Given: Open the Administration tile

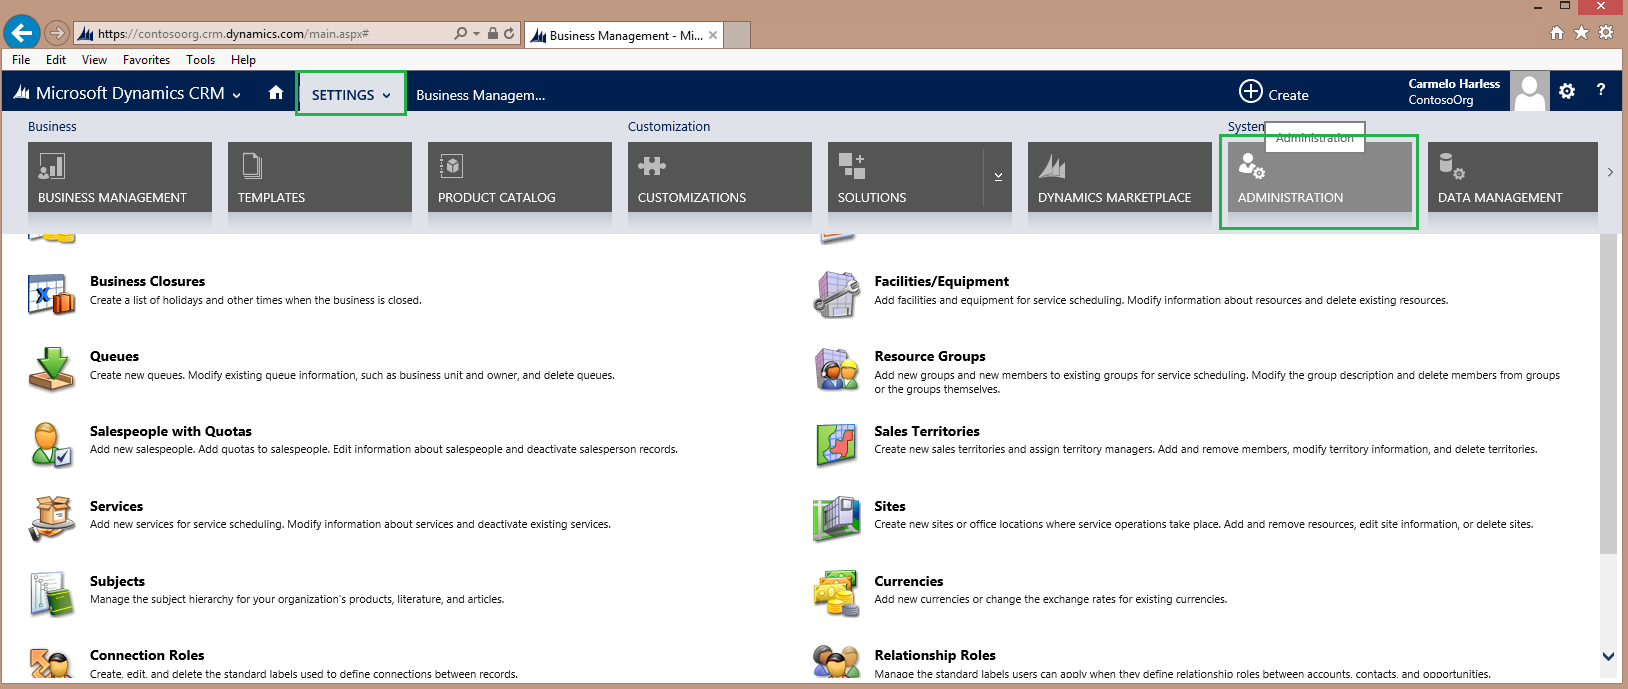Looking at the screenshot, I should point(1319,178).
